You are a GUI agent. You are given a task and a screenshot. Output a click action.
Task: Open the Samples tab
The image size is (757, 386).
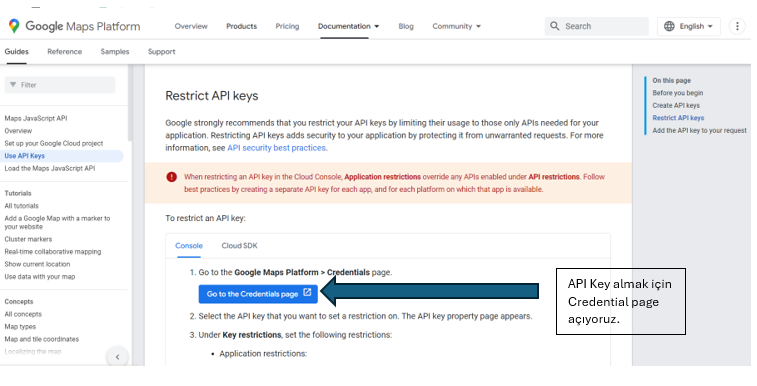tap(115, 52)
